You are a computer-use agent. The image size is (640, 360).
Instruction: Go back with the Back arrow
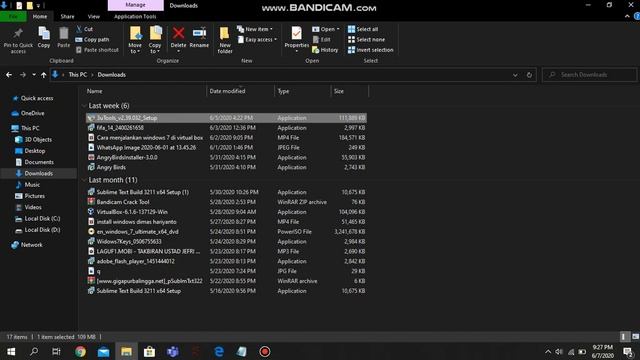tap(9, 75)
